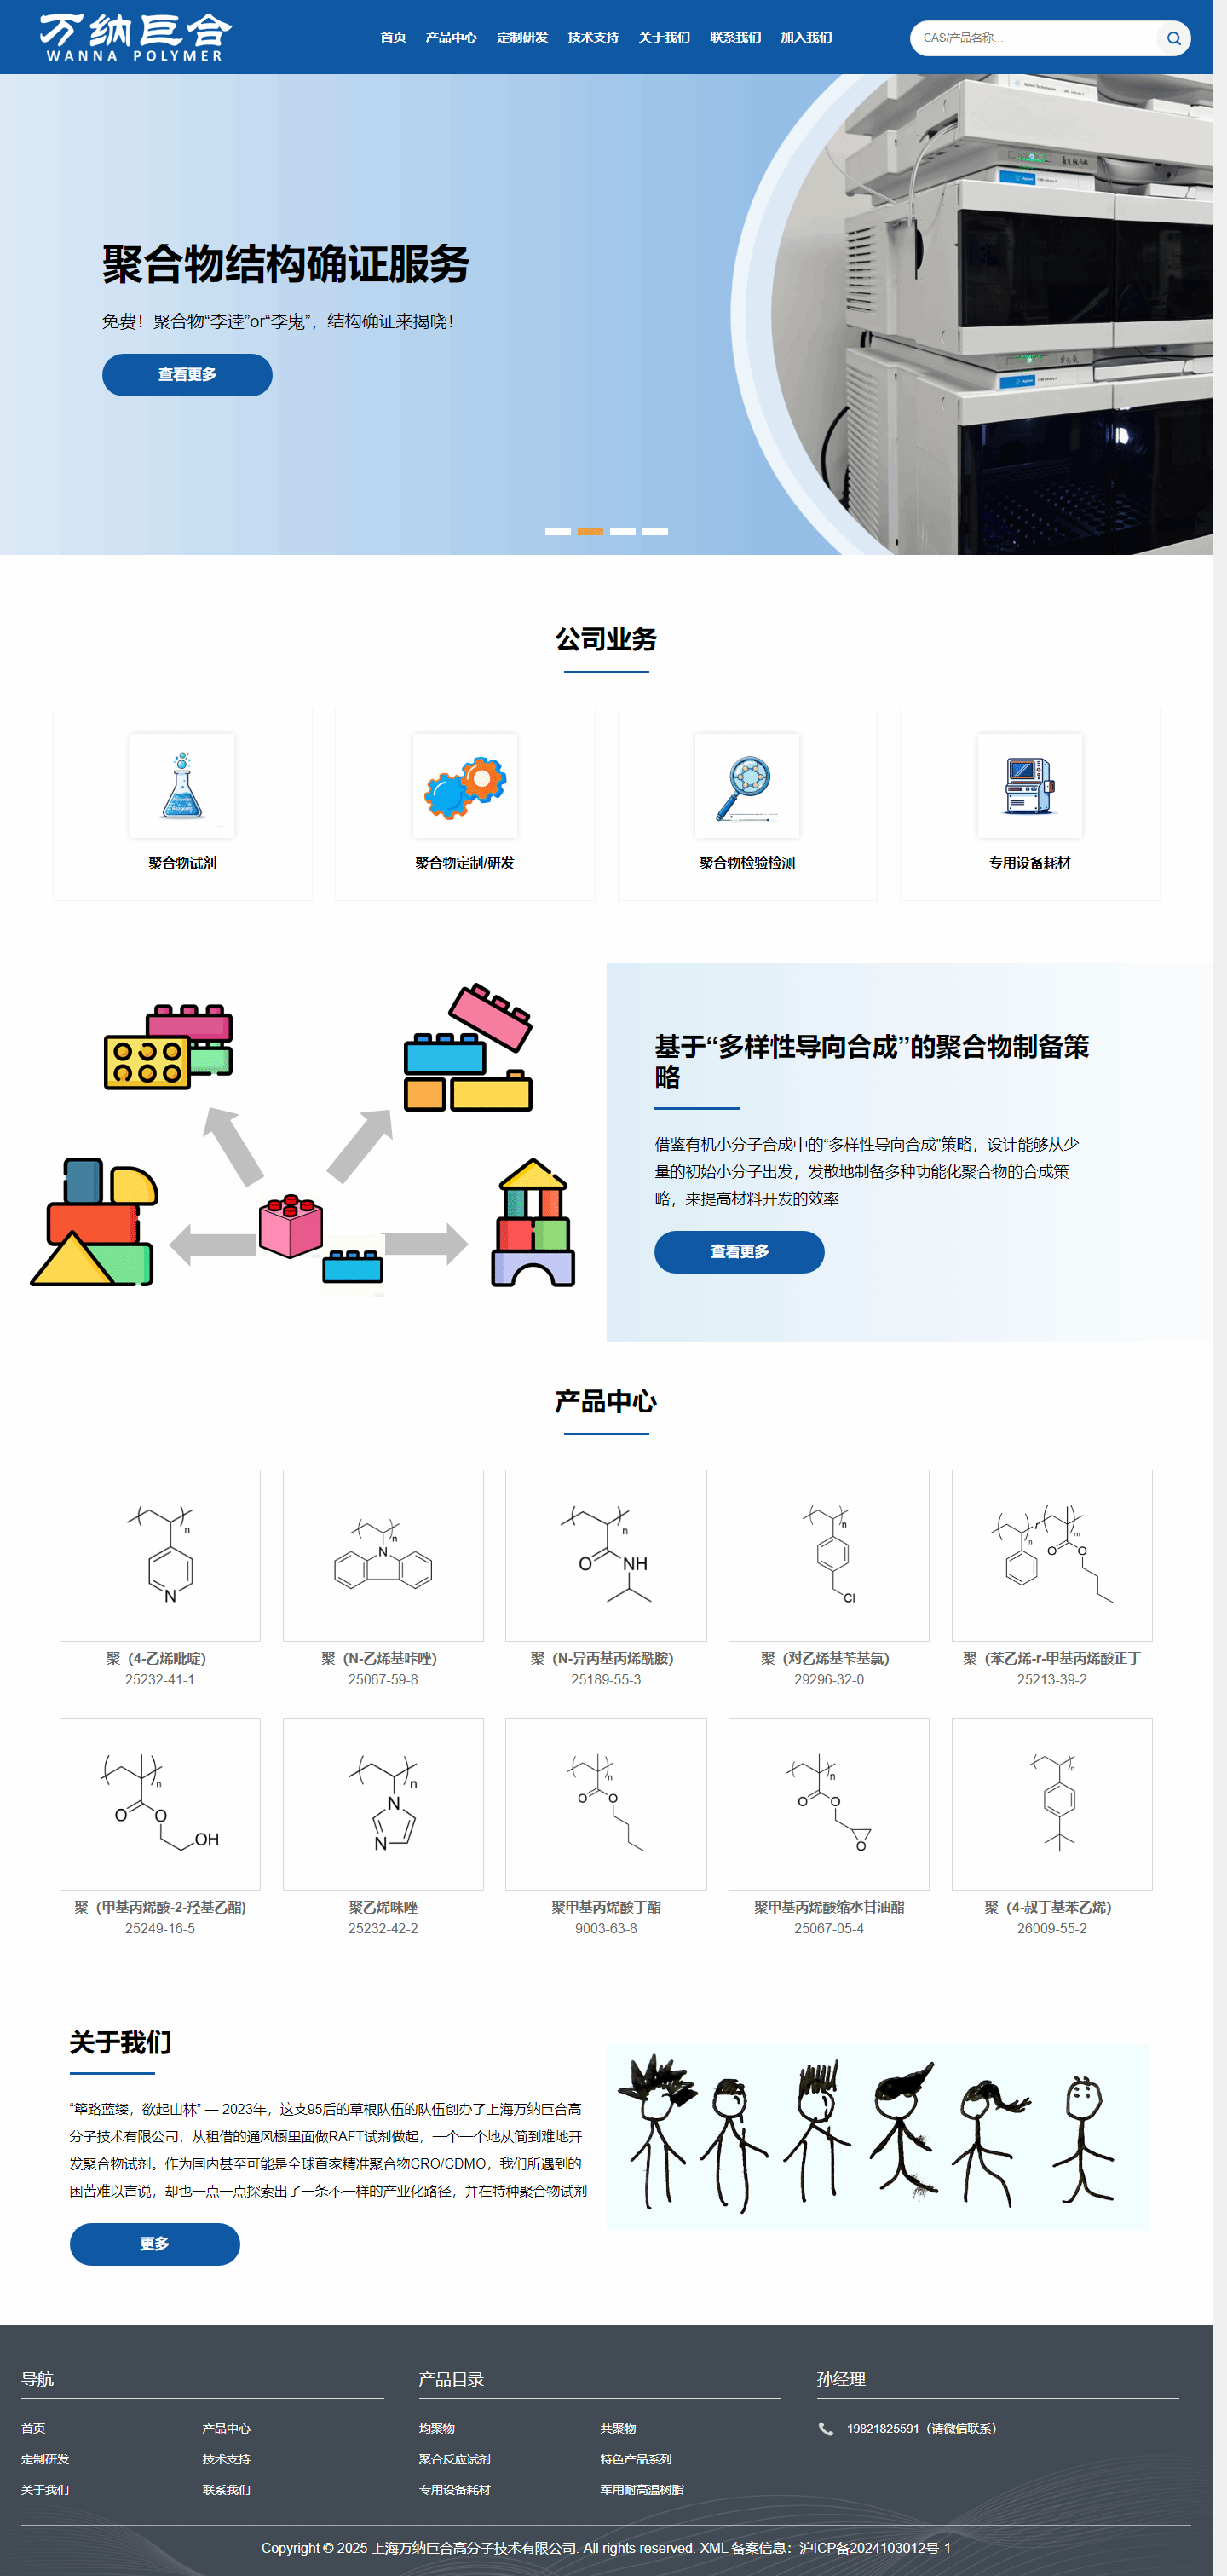The image size is (1227, 2576).
Task: Click the 聚合物检验检测 magnifier icon
Action: tap(747, 785)
